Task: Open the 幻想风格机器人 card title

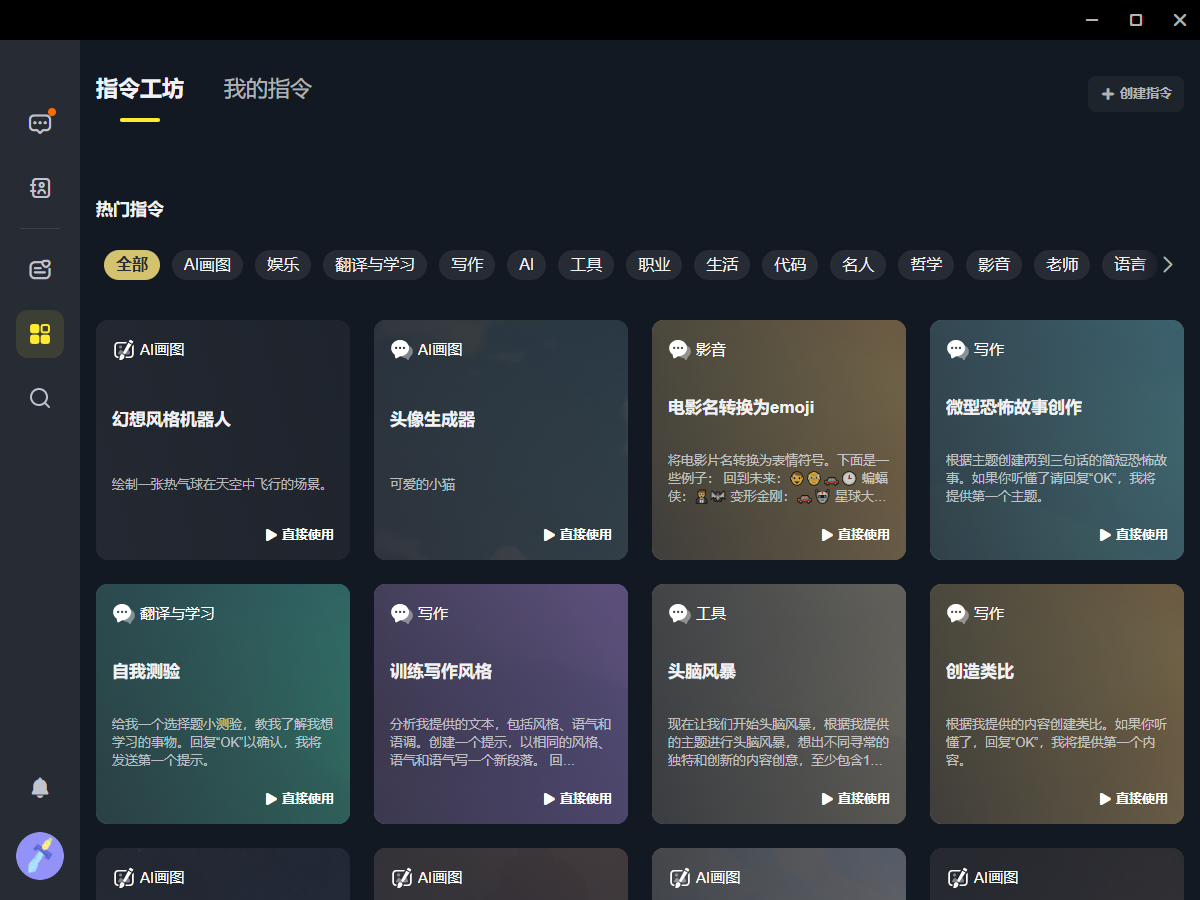Action: tap(171, 420)
